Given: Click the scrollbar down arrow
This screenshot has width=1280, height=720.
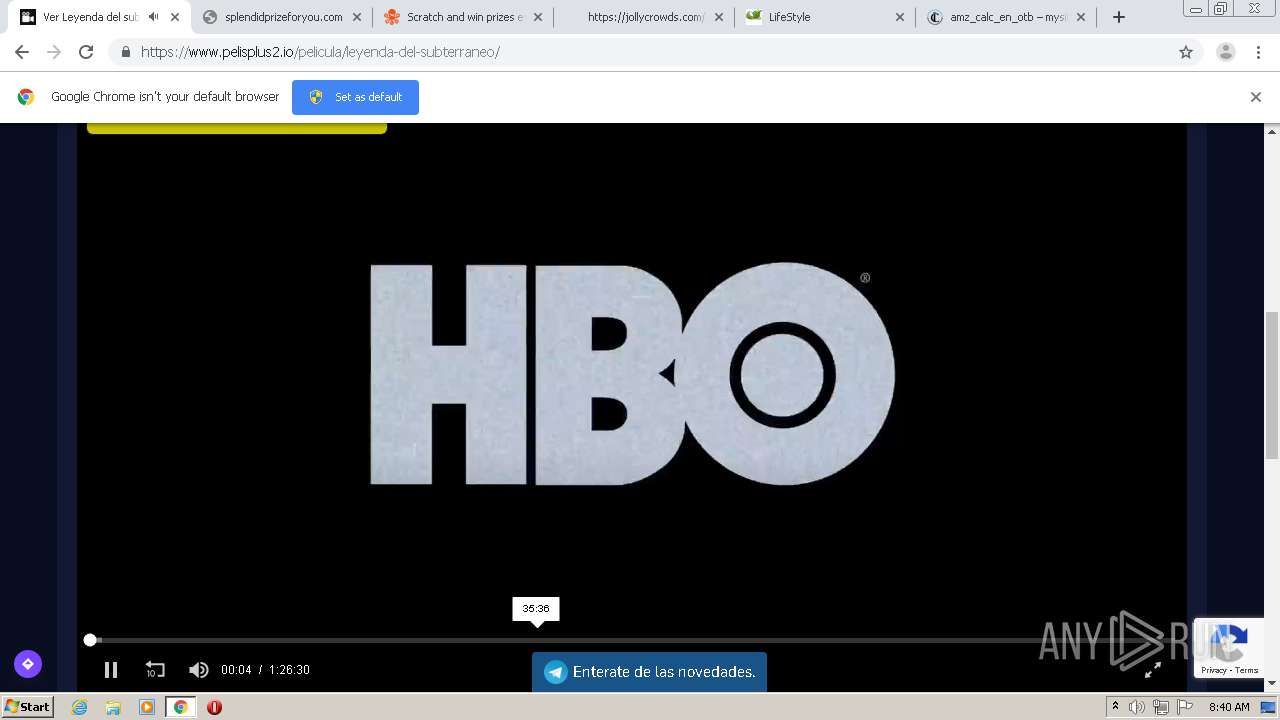Looking at the screenshot, I should tap(1272, 684).
